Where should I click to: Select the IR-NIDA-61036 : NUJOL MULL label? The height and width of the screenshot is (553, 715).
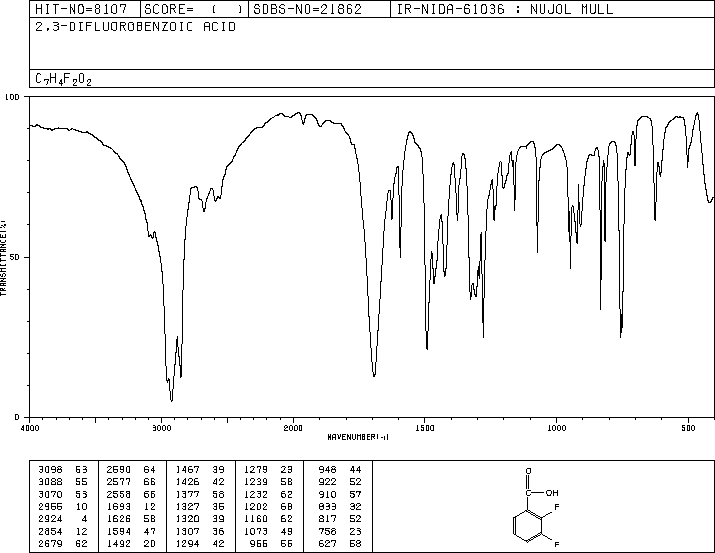pos(505,9)
